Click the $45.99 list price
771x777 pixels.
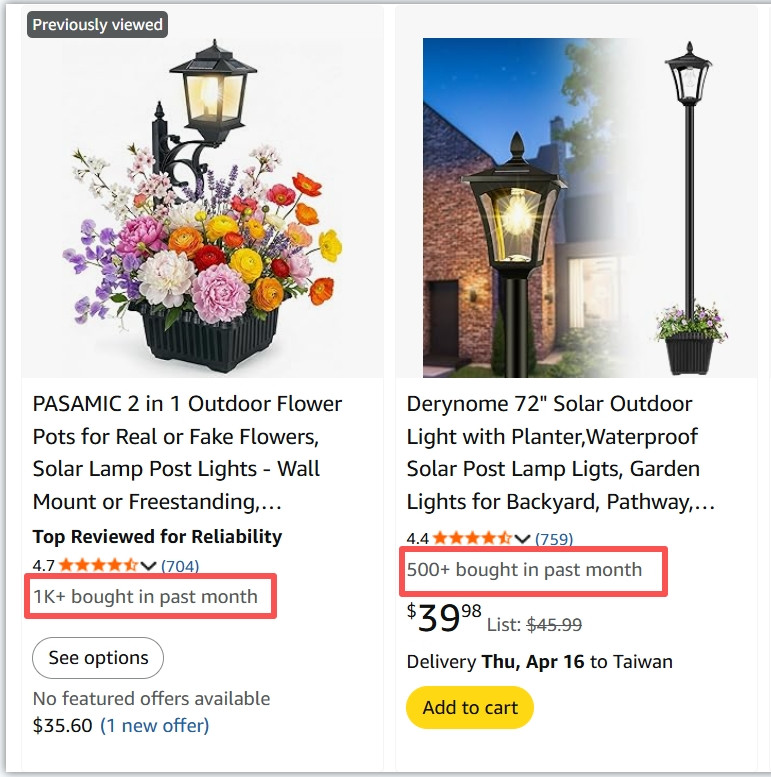click(x=554, y=625)
